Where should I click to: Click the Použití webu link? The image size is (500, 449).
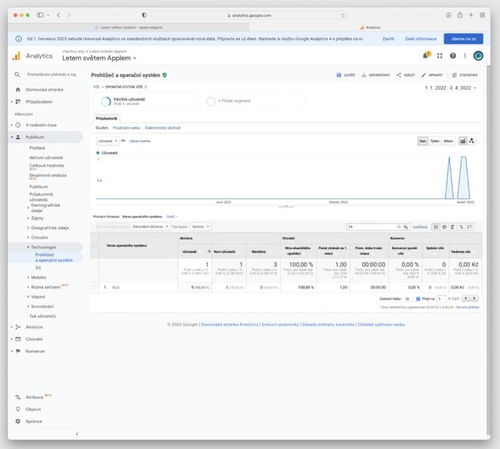(126, 128)
